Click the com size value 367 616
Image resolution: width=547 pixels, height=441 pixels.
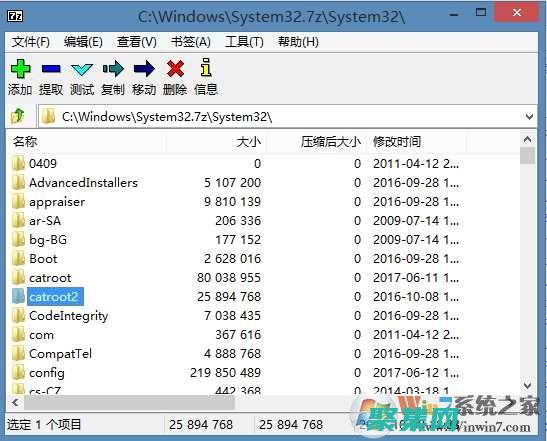coord(238,335)
